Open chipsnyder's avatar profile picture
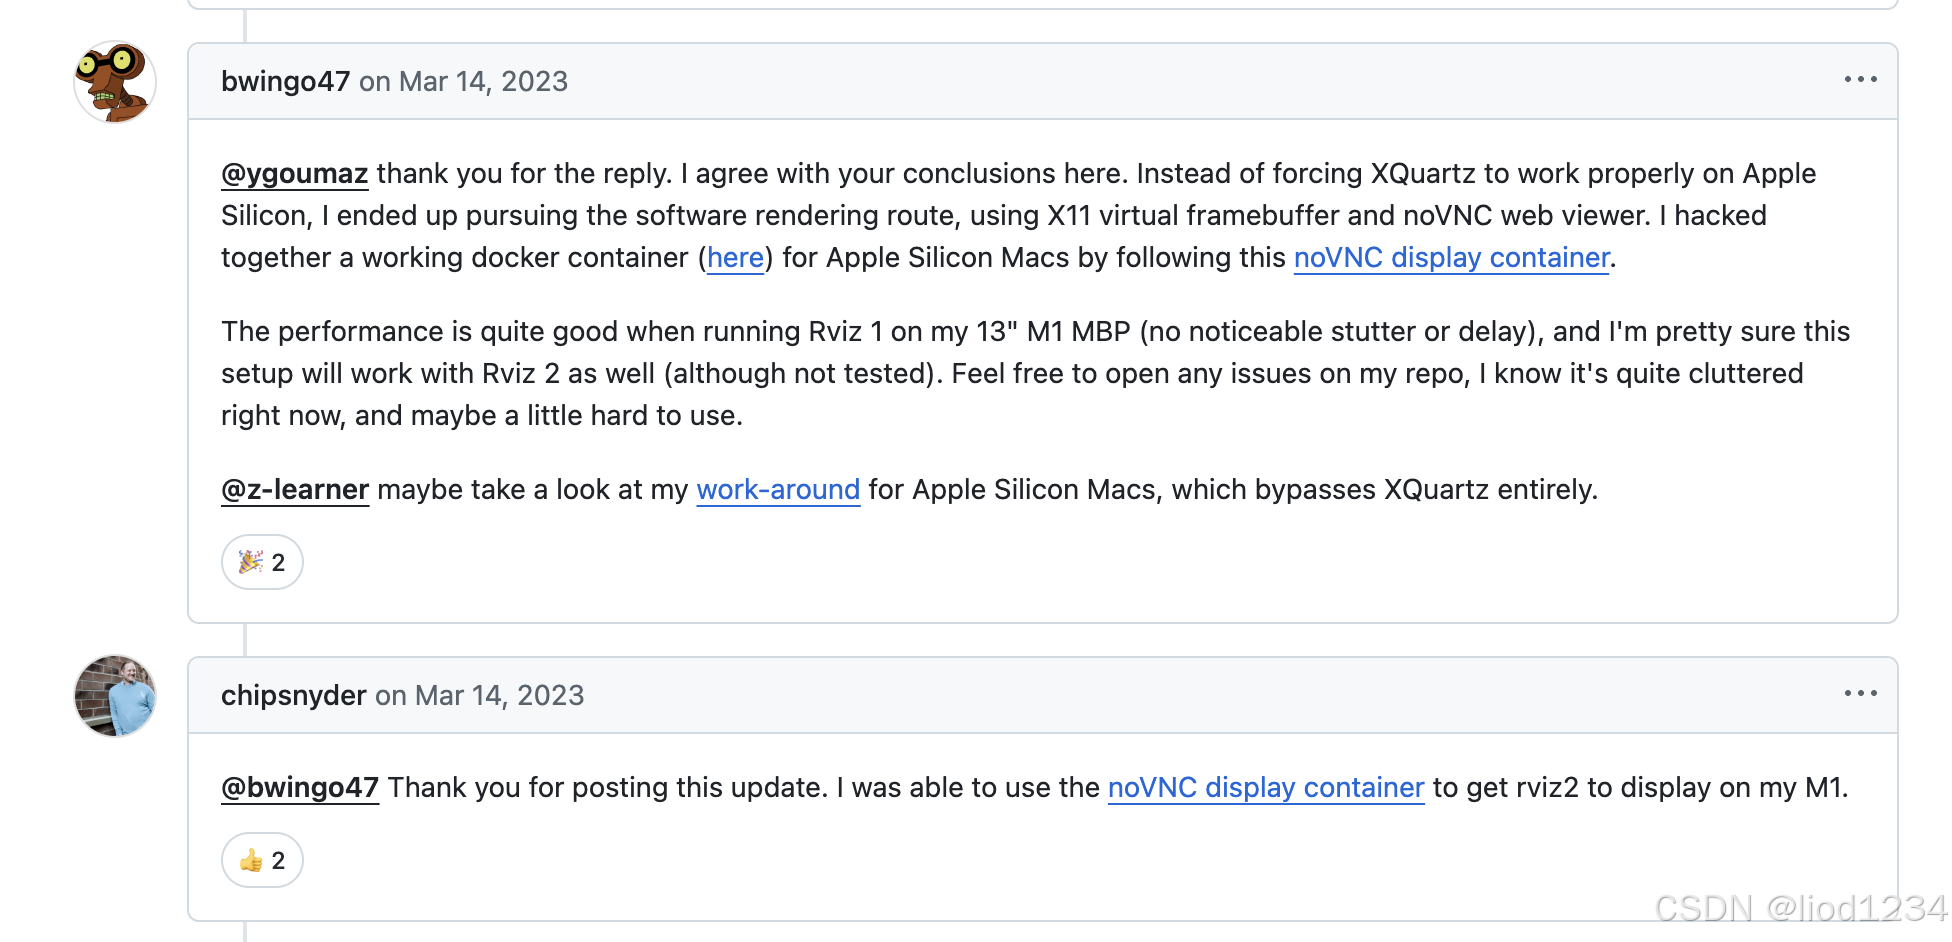Viewport: 1952px width, 942px height. [115, 696]
